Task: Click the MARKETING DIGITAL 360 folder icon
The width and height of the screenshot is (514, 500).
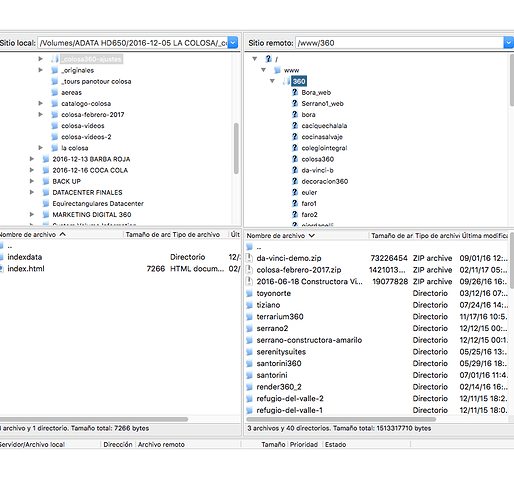Action: [46, 214]
